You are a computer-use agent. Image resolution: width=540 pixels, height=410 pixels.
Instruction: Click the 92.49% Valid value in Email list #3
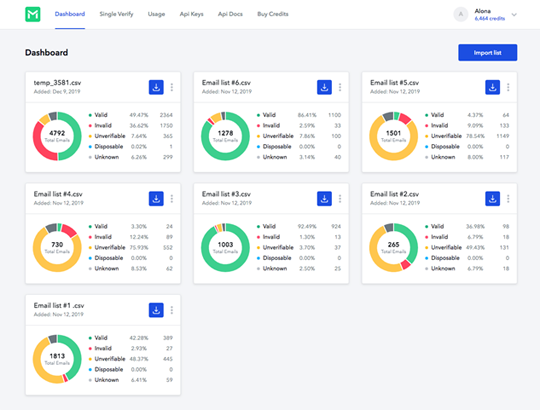click(x=307, y=227)
